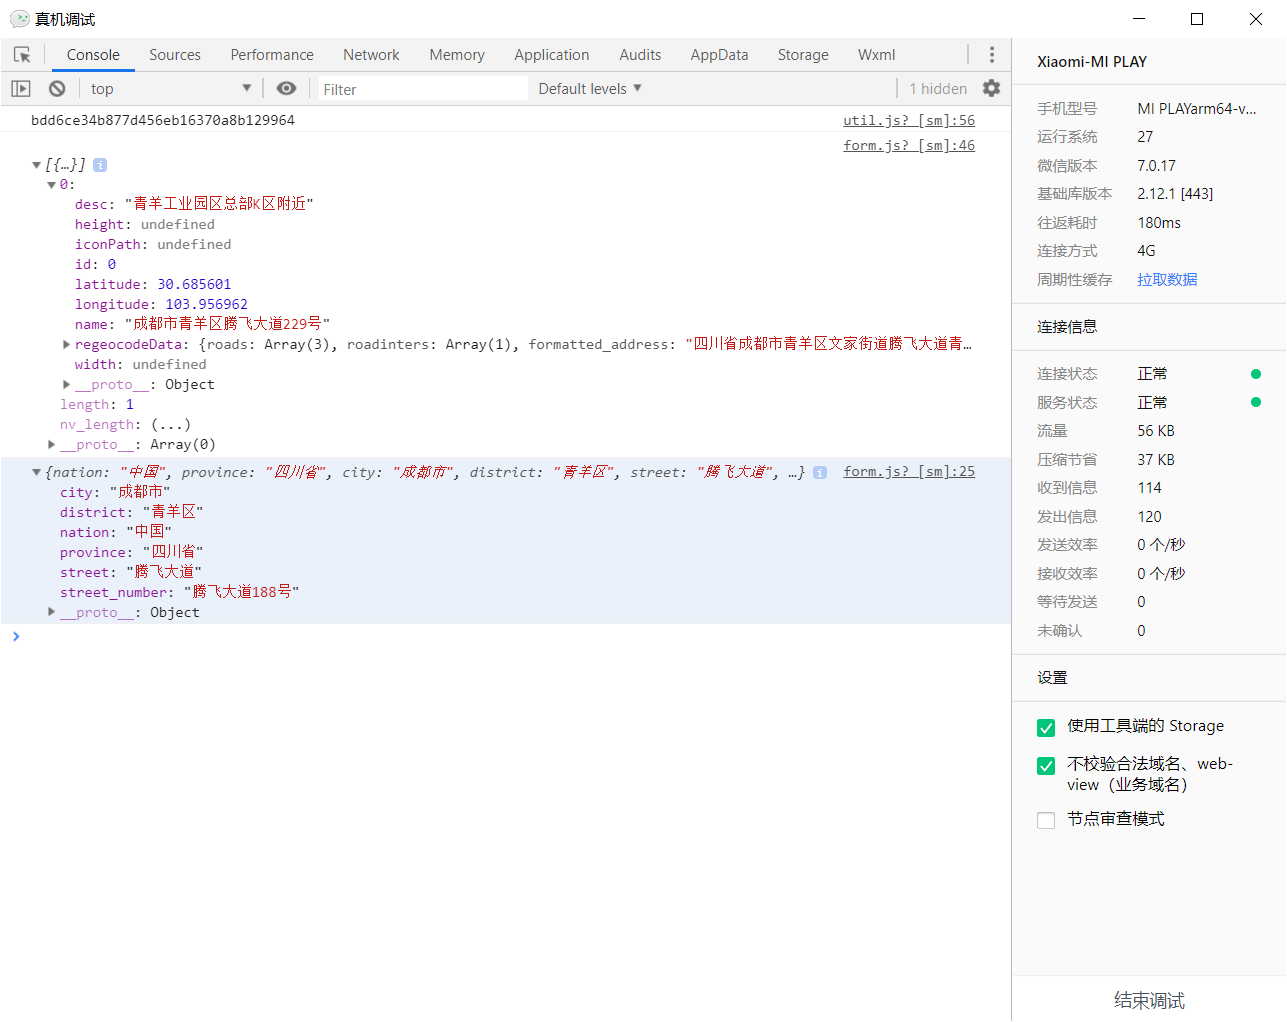This screenshot has height=1022, width=1287.
Task: Focus the Filter input field
Action: coord(422,89)
